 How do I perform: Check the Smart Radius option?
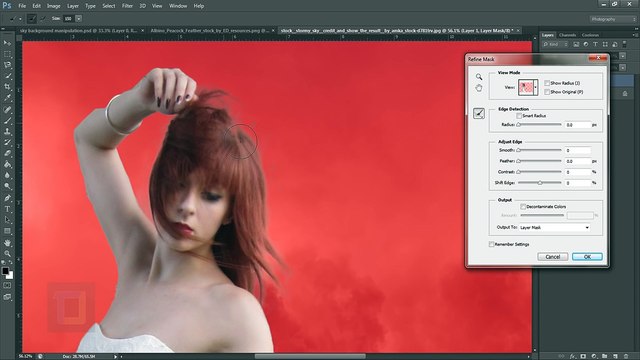point(519,116)
